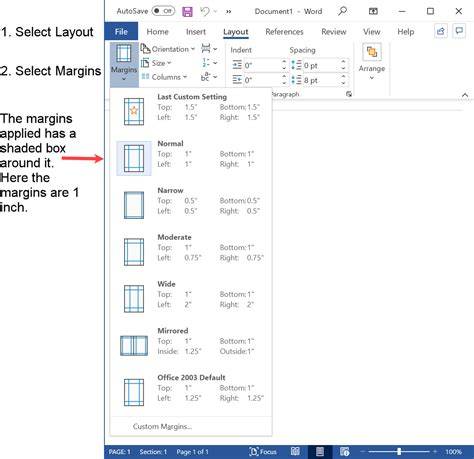
Task: Expand the Quick Access Toolbar overflow chevrons
Action: pyautogui.click(x=228, y=12)
